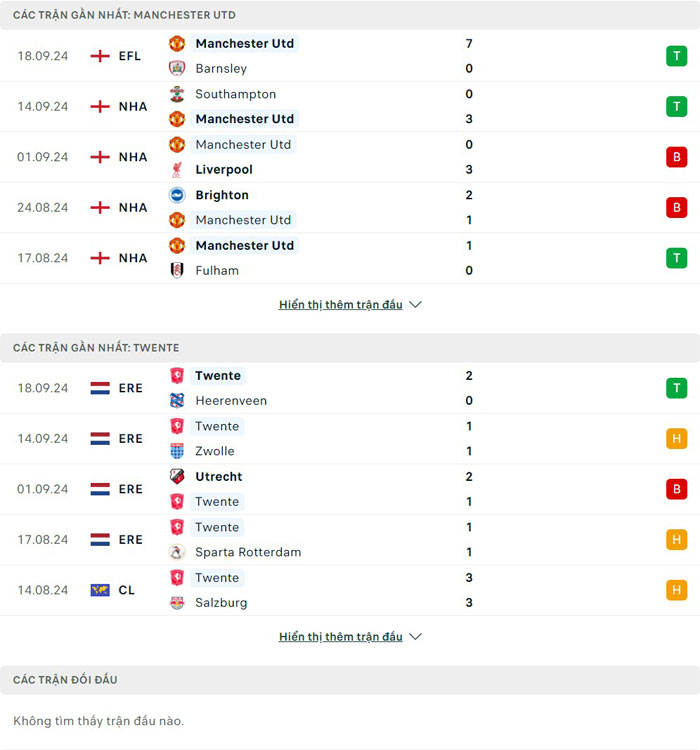Click the Heerenveen club crest icon
The height and width of the screenshot is (750, 700).
[177, 400]
